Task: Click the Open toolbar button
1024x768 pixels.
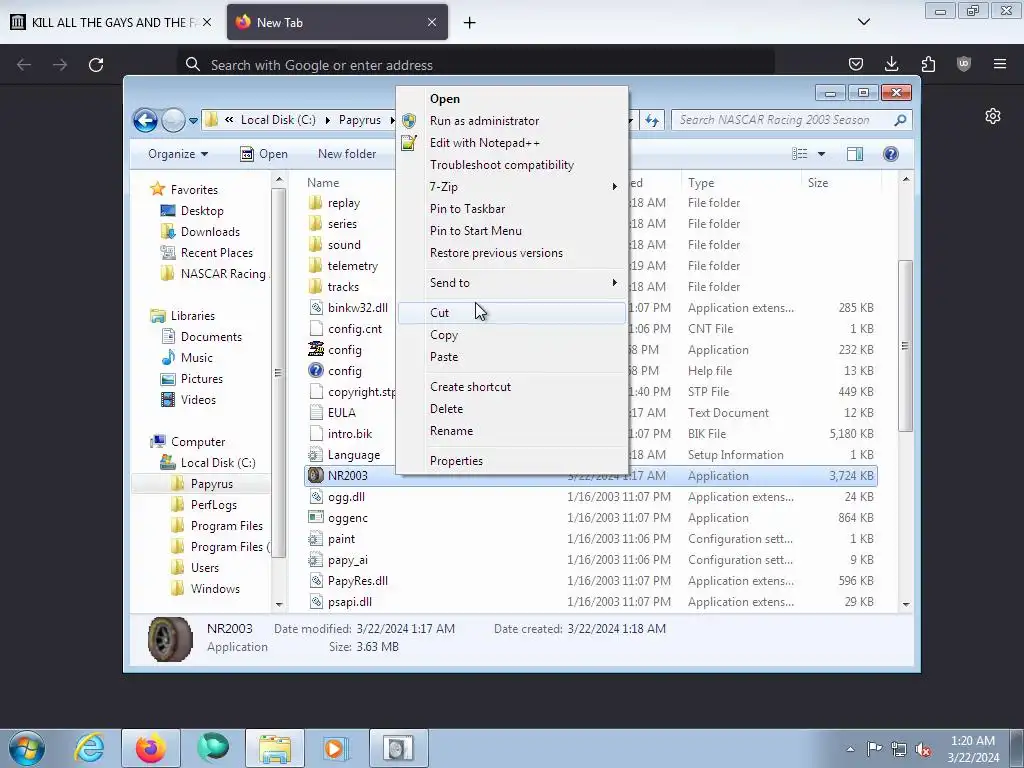Action: click(264, 154)
